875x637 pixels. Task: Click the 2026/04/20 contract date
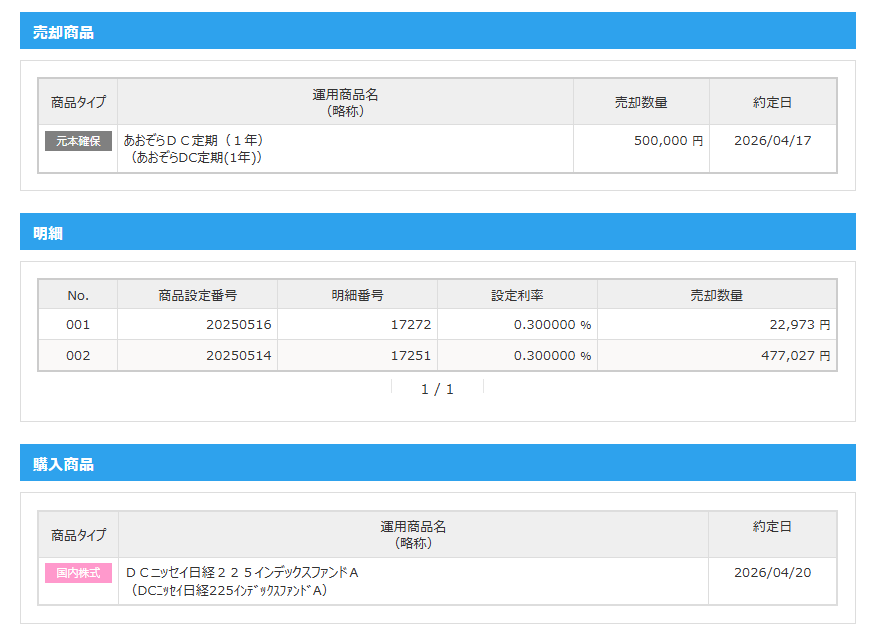pos(772,573)
